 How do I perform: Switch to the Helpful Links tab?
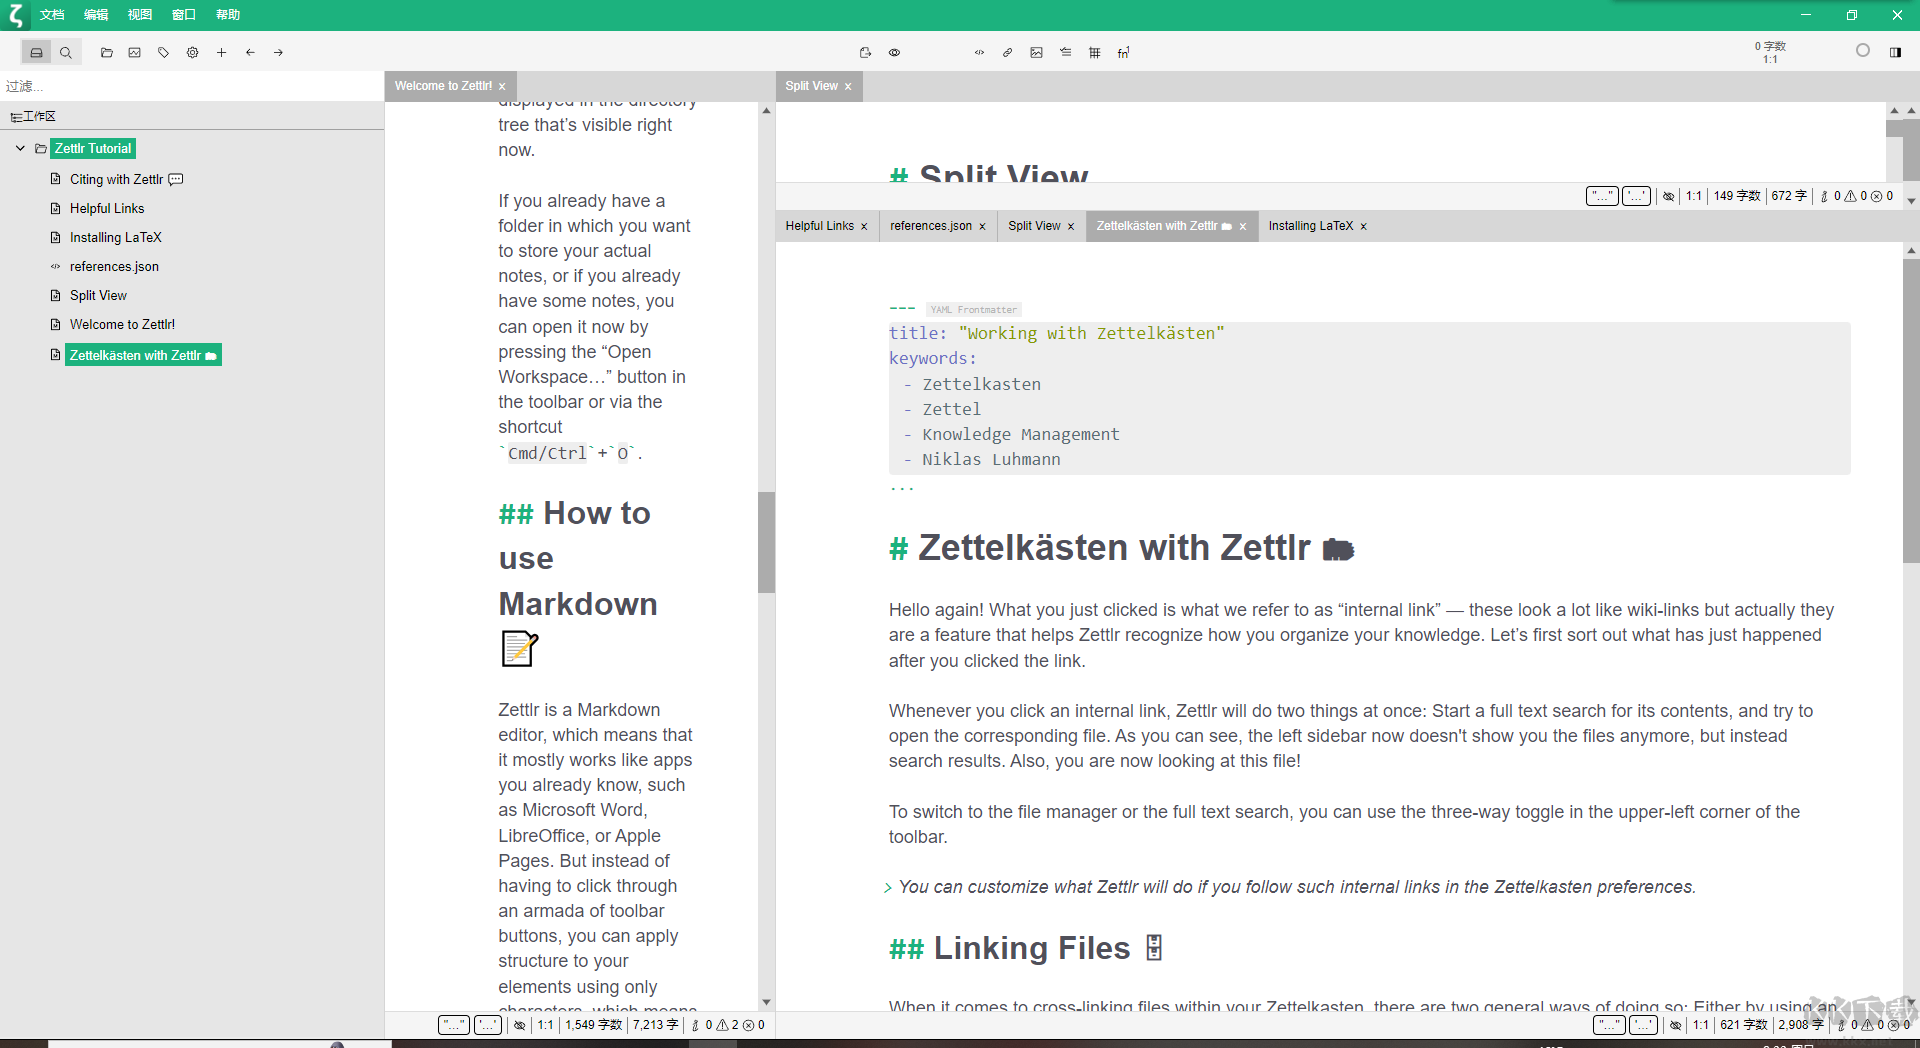pos(819,226)
